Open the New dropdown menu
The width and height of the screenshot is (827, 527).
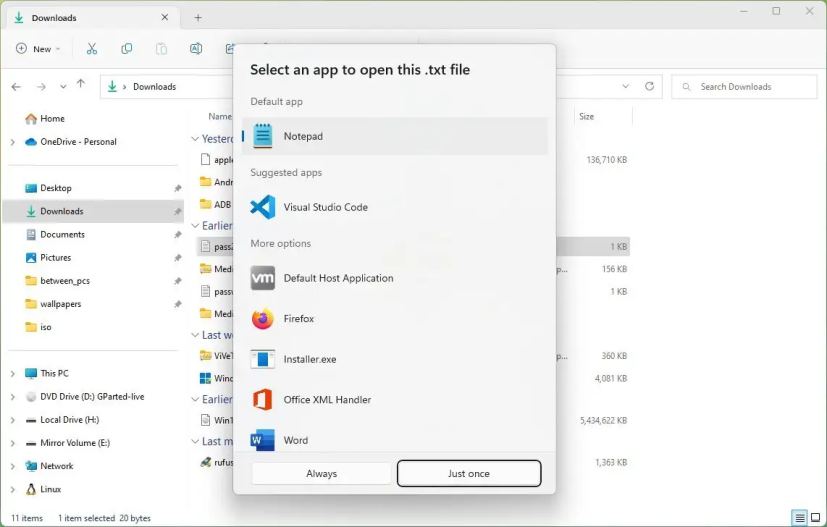point(38,48)
